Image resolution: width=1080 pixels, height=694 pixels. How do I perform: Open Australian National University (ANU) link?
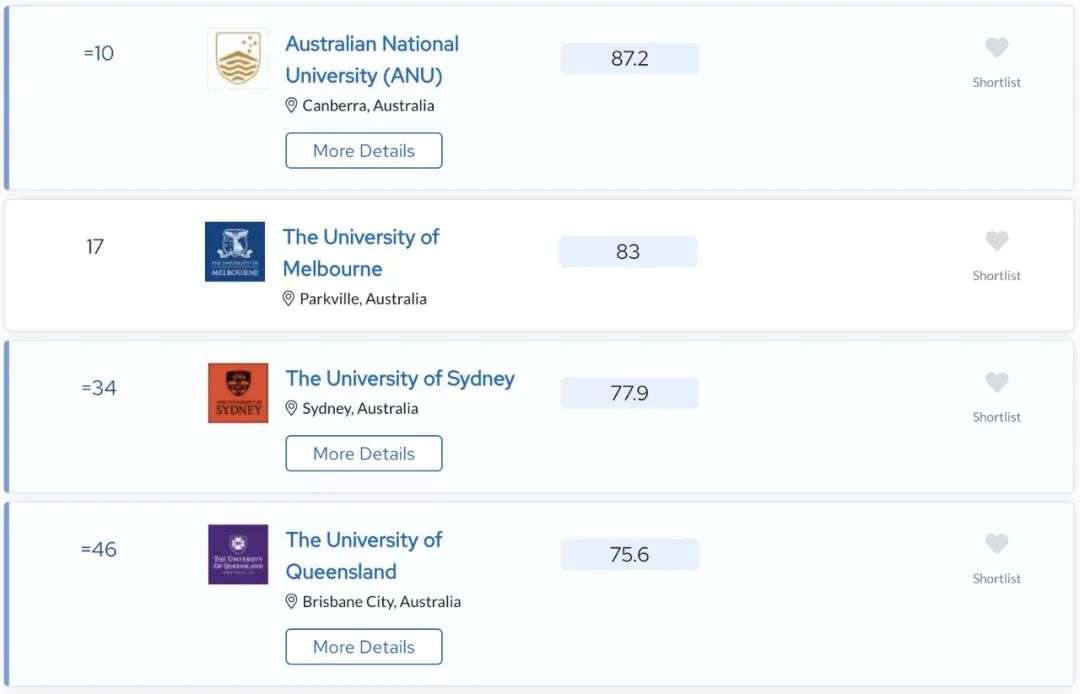pyautogui.click(x=372, y=60)
